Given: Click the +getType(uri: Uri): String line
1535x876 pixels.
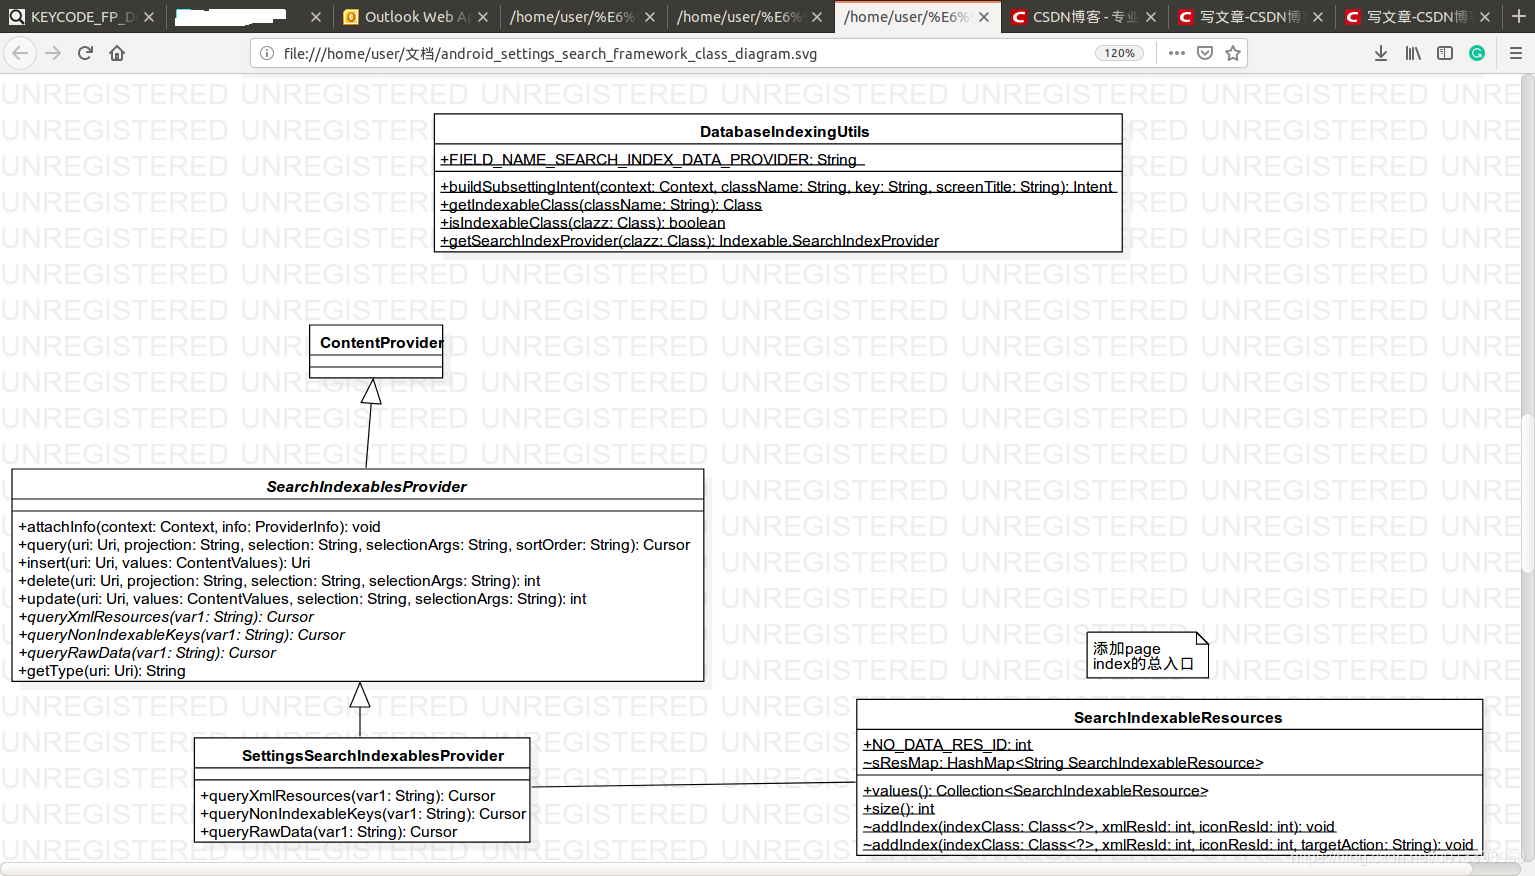Looking at the screenshot, I should coord(102,671).
